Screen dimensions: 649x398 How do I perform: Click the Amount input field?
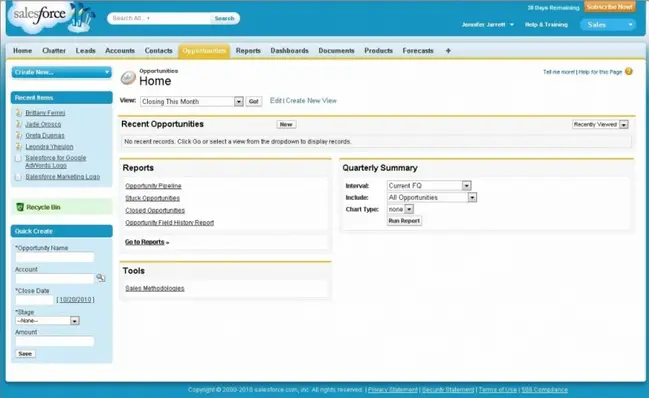(x=55, y=341)
